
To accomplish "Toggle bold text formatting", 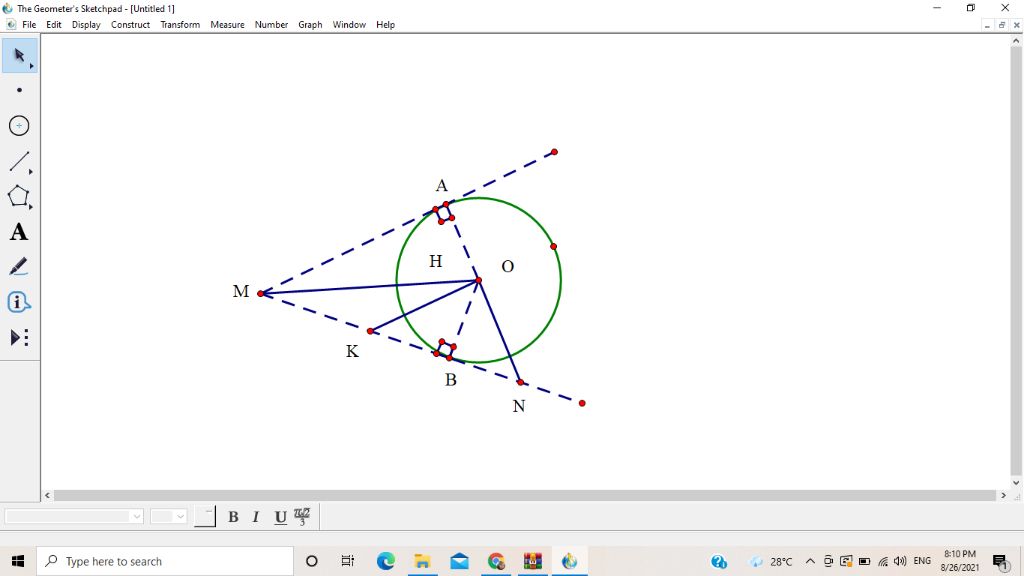I will click(x=233, y=517).
